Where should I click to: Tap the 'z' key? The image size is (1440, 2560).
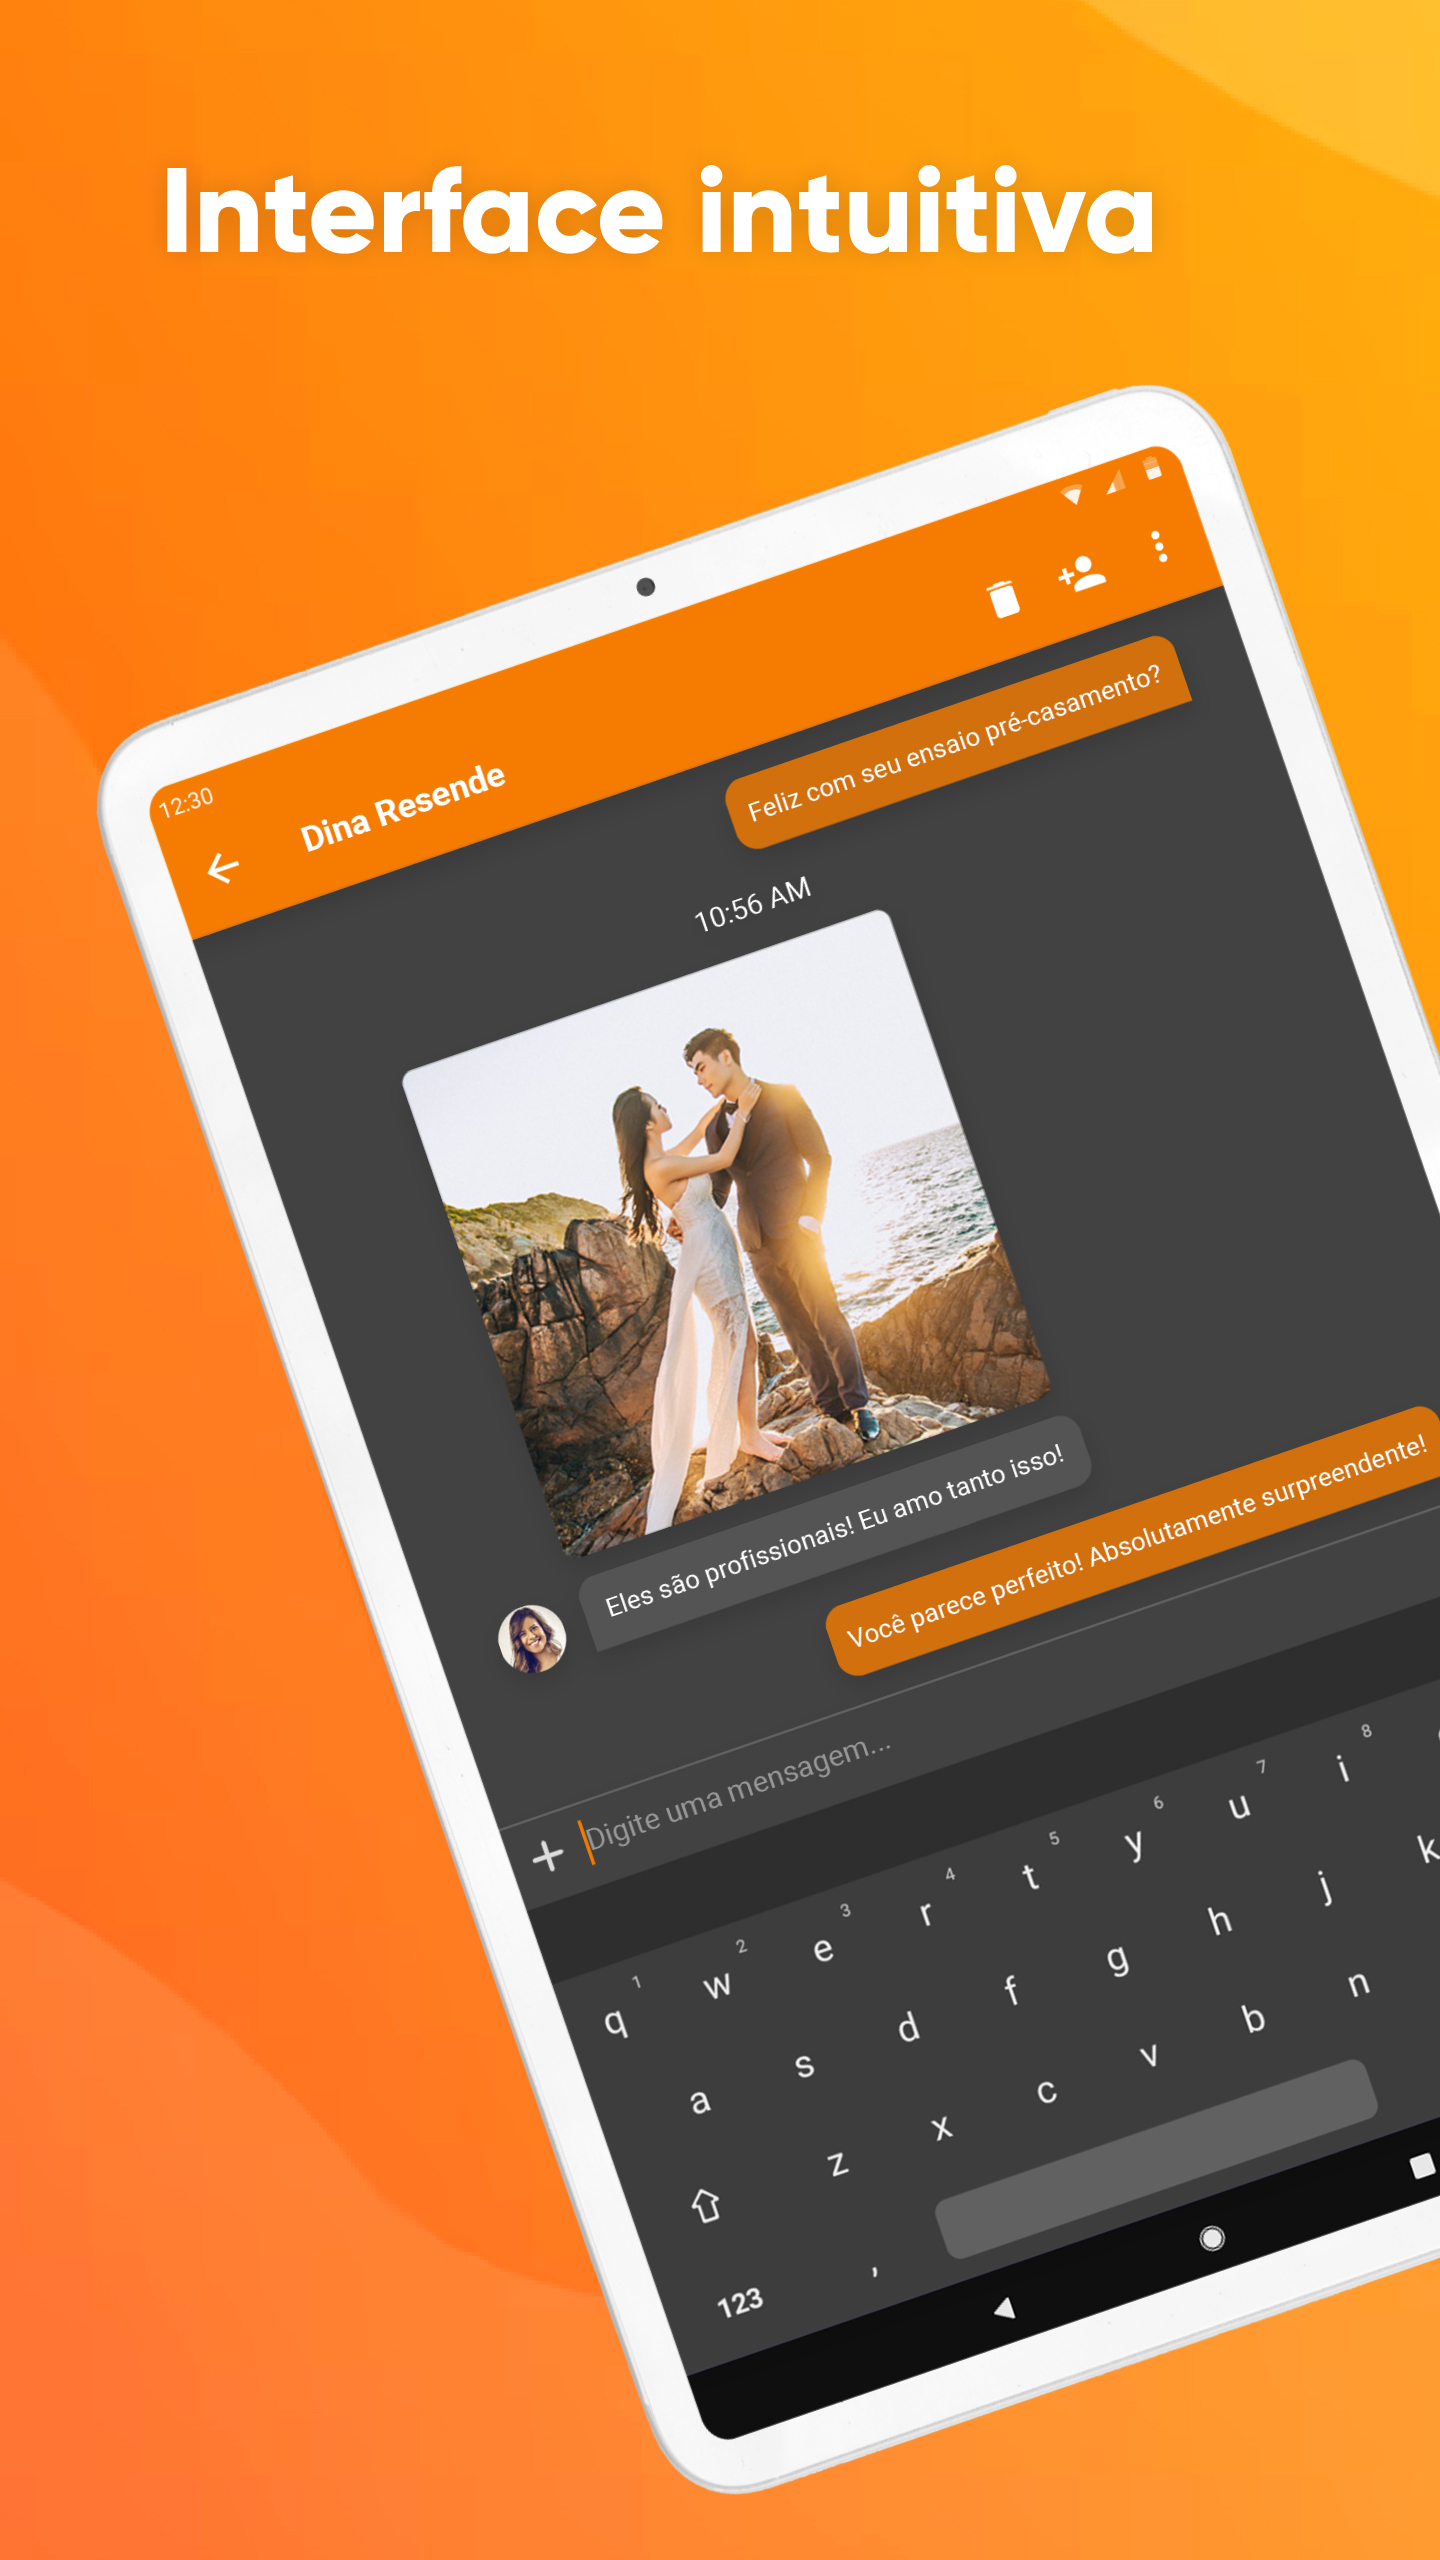(x=838, y=2165)
